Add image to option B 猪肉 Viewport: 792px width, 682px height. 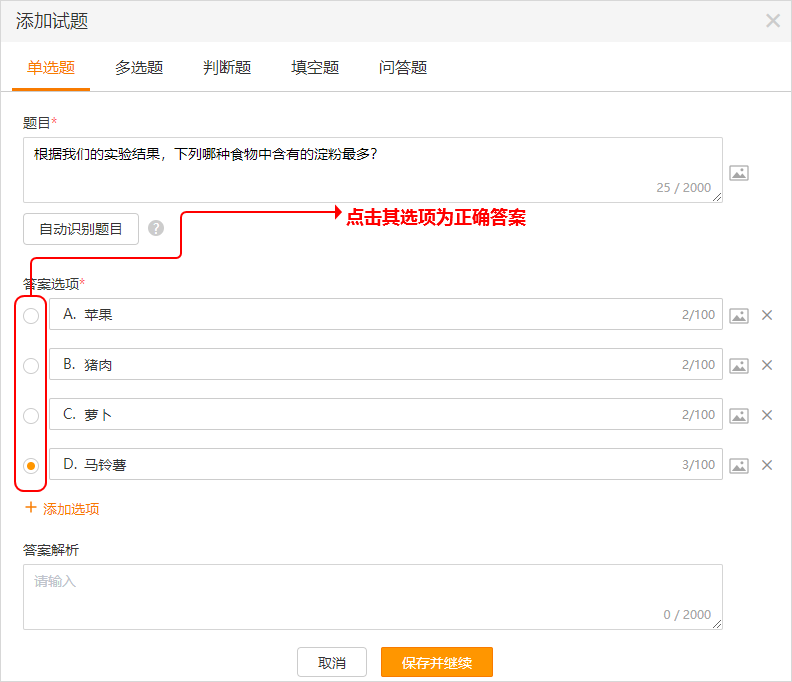point(738,365)
